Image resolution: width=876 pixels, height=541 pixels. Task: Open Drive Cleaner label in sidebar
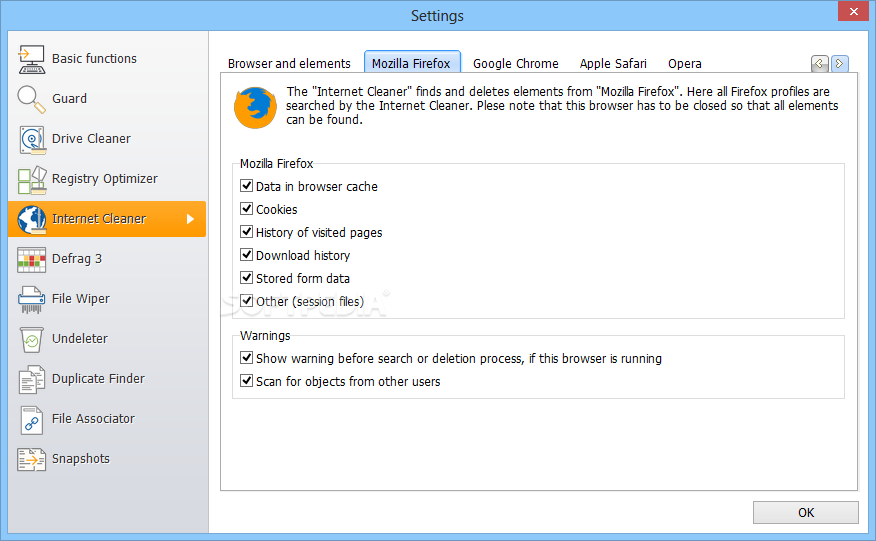[x=91, y=139]
